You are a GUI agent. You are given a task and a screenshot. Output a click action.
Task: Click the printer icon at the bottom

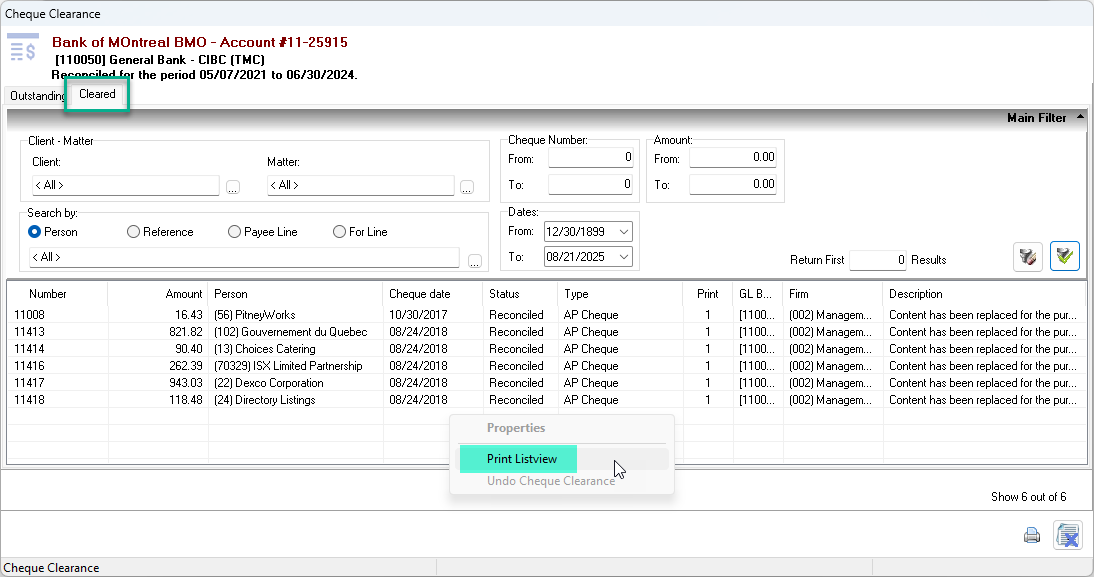pos(1032,535)
